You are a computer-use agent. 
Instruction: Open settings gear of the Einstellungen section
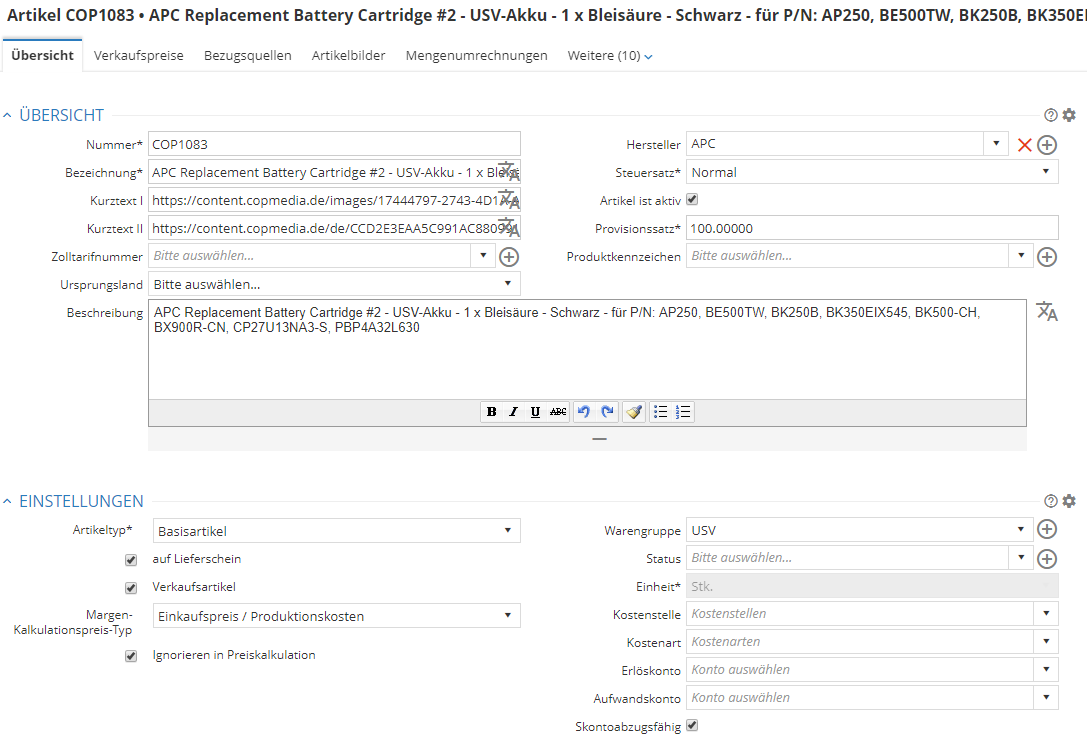click(1069, 501)
